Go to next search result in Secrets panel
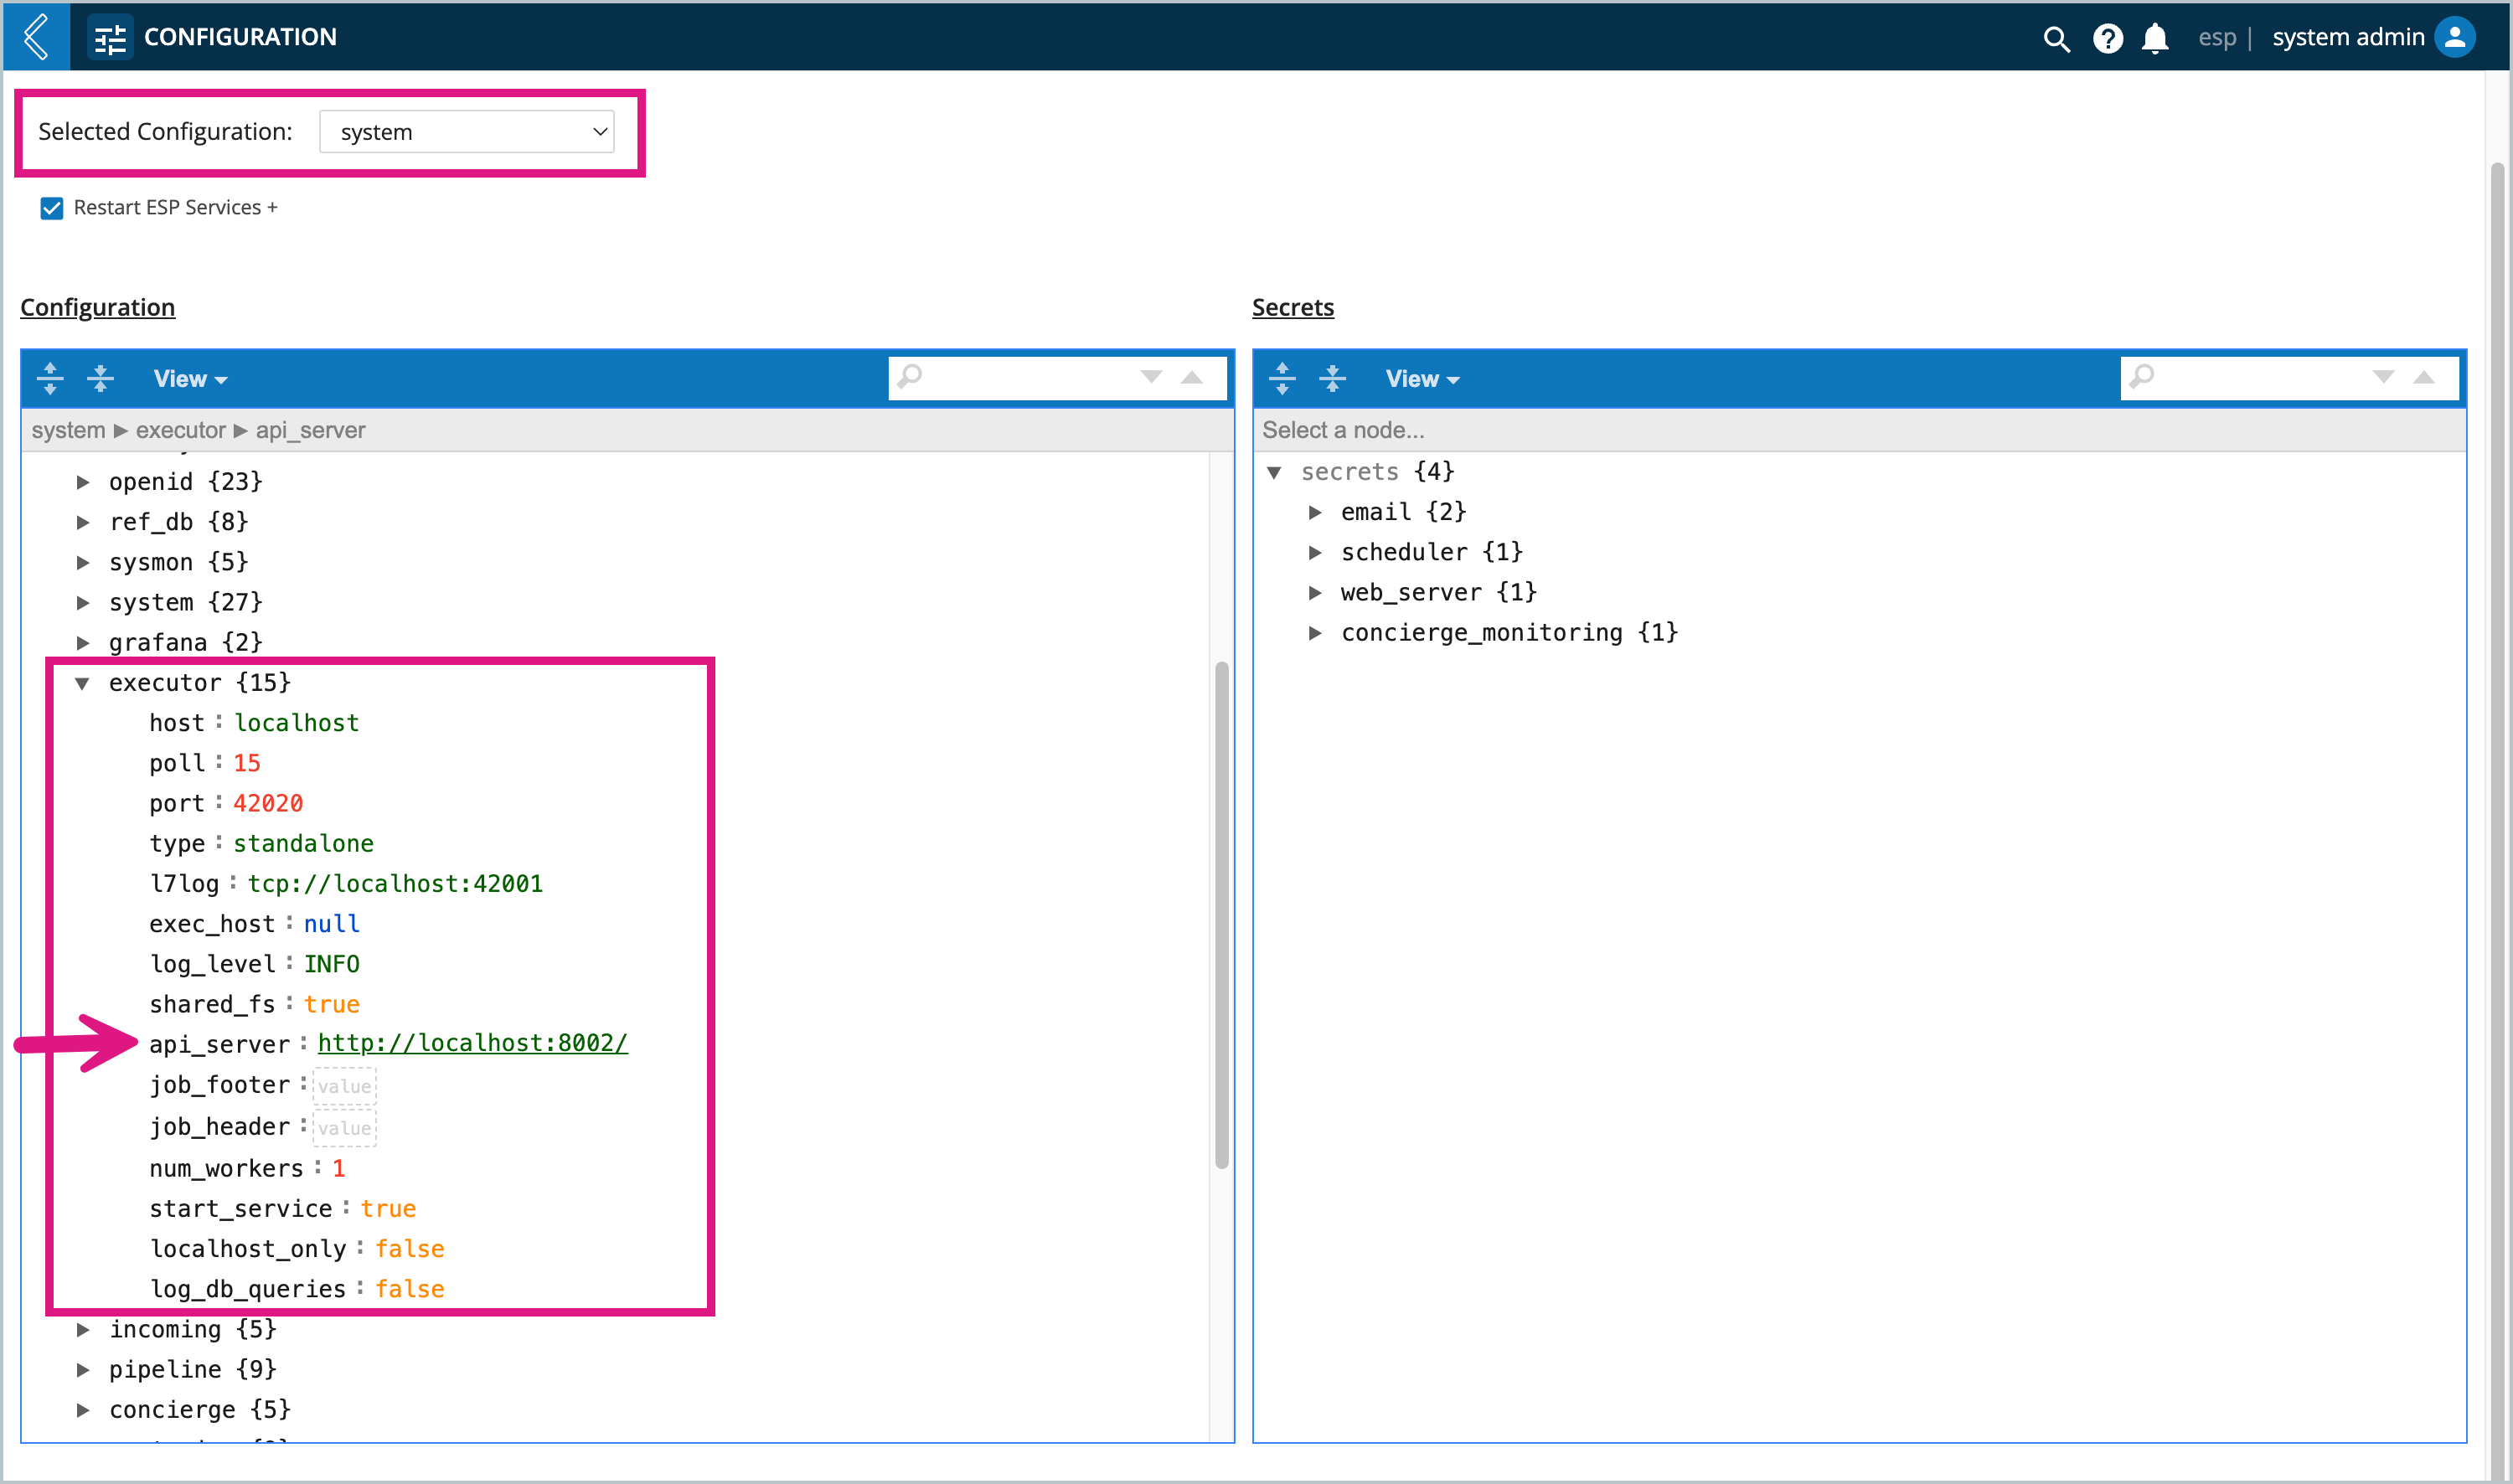 point(2383,377)
